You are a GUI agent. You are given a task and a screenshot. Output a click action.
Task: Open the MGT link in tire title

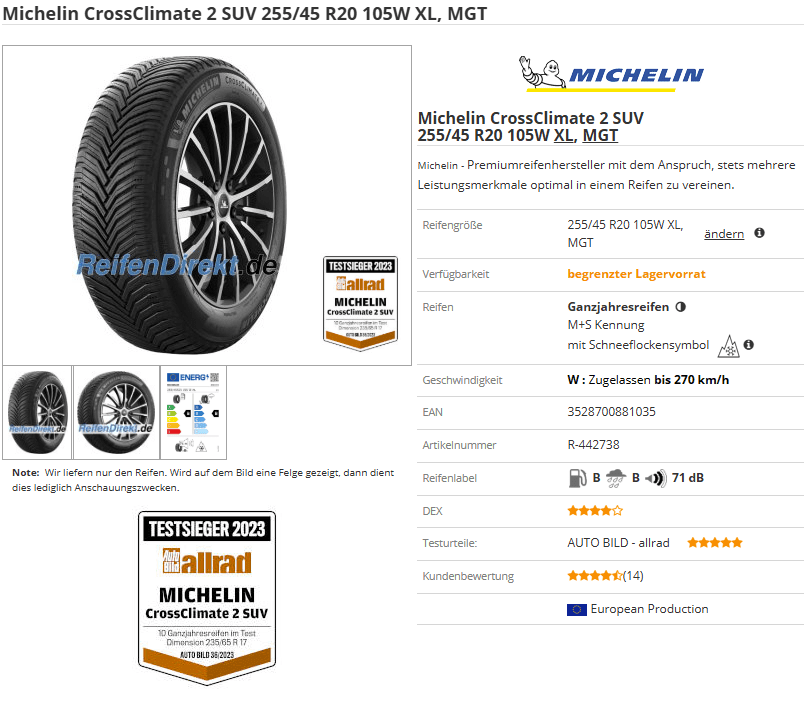point(600,135)
